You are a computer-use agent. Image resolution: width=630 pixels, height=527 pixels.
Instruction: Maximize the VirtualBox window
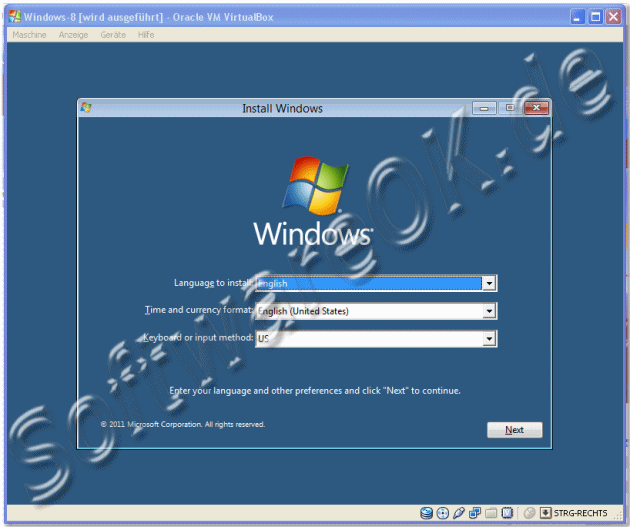[595, 17]
